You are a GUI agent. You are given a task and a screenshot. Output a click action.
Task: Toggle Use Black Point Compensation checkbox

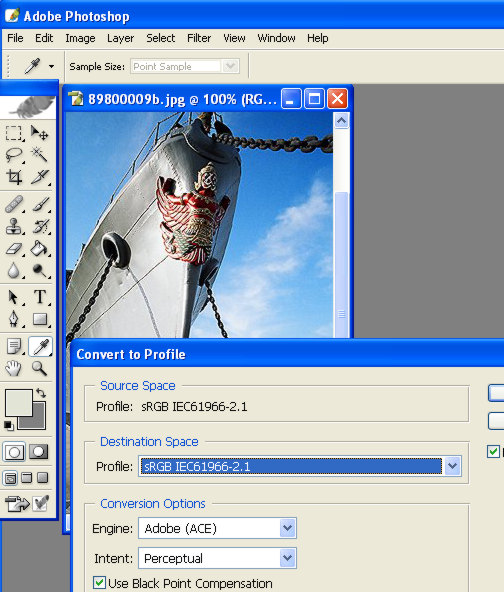tap(99, 582)
